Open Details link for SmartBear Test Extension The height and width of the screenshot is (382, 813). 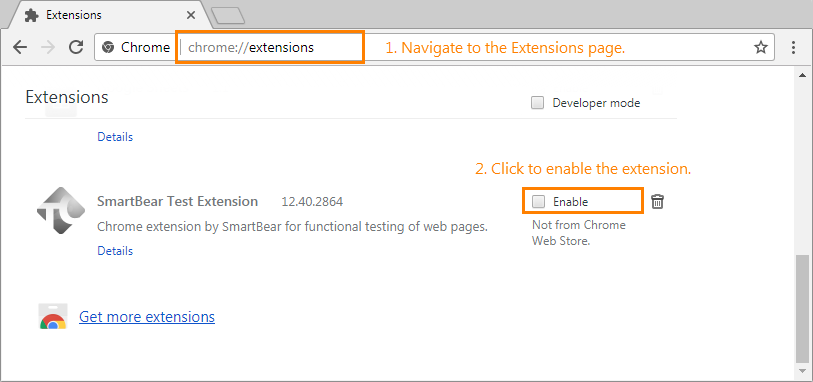pos(115,251)
